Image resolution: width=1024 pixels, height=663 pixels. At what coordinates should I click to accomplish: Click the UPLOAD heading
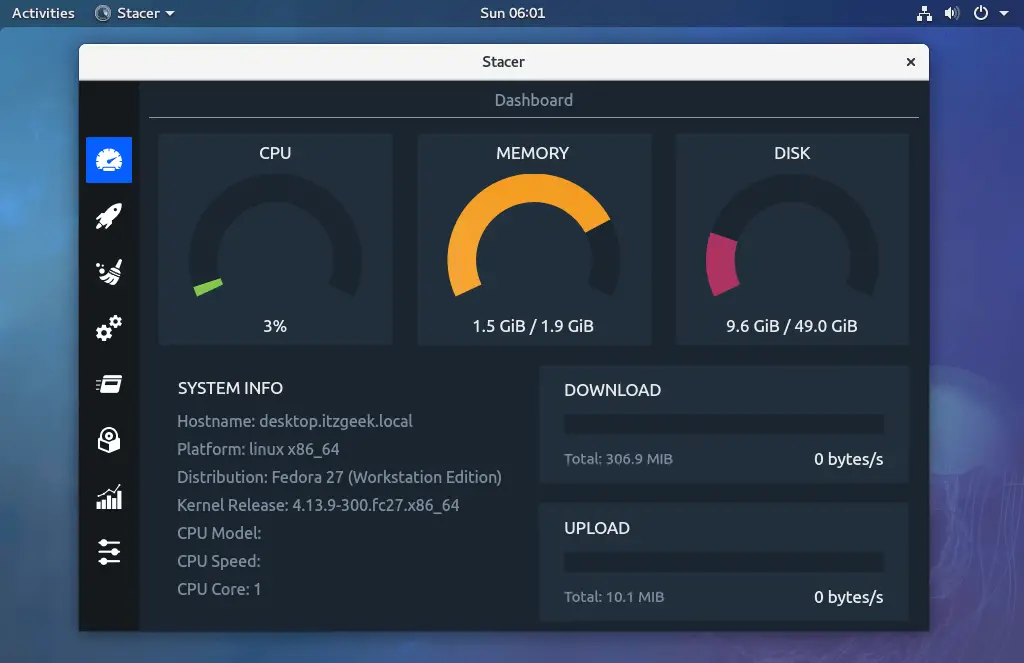pos(597,528)
